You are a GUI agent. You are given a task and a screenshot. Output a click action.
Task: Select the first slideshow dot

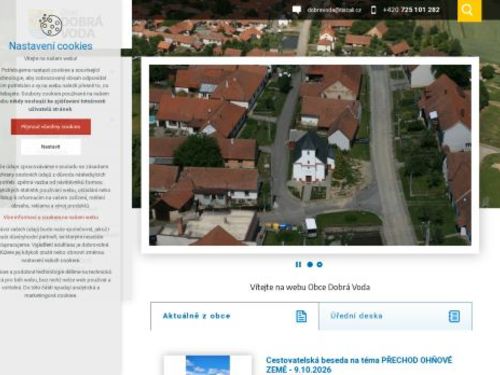(310, 264)
